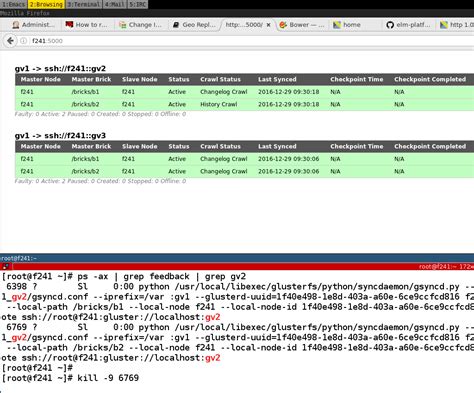Viewport: 474px width, 393px height.
Task: Click Crawl Status header in gv3 table
Action: 220,146
